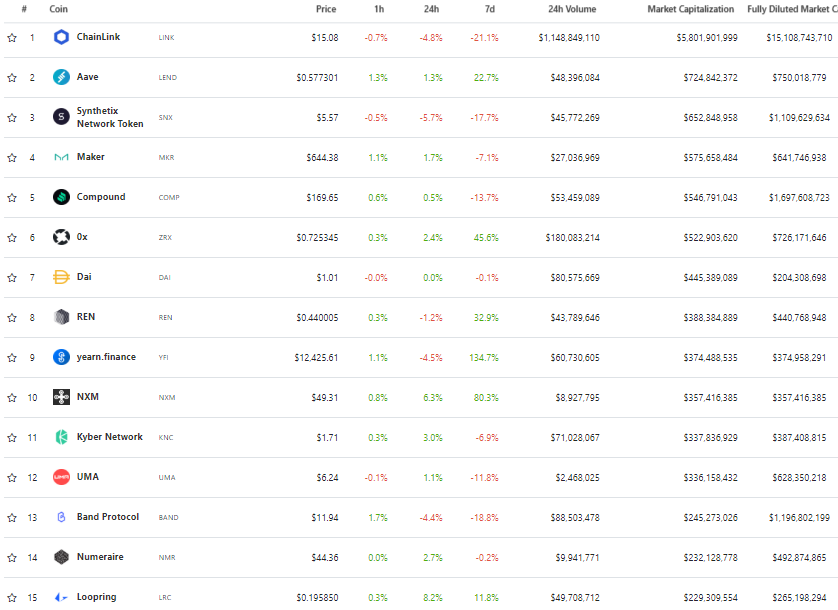Viewport: 838px width, 610px height.
Task: Open the Compound coin page link
Action: tap(101, 197)
